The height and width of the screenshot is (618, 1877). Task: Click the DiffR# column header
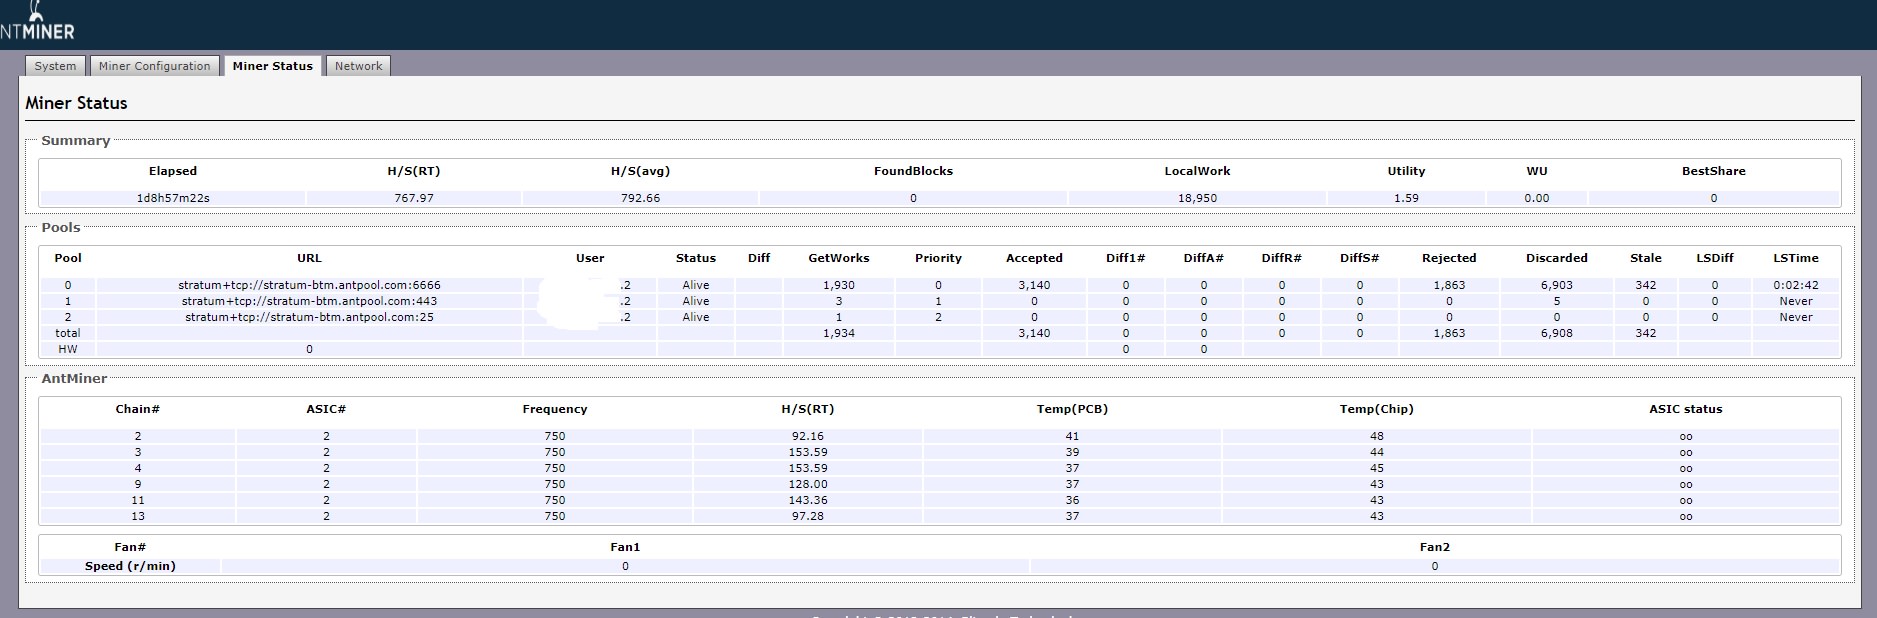tap(1281, 258)
